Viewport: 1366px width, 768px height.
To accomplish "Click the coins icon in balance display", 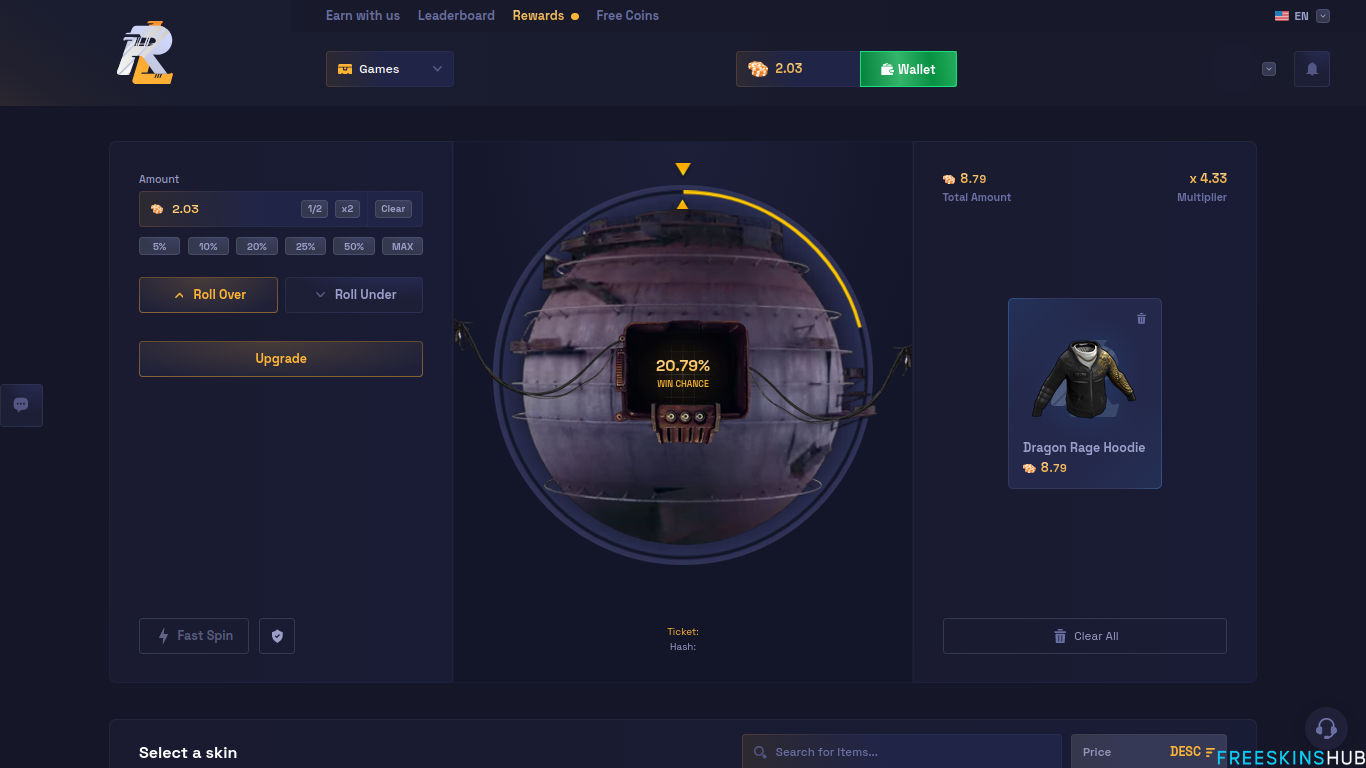I will (x=758, y=69).
